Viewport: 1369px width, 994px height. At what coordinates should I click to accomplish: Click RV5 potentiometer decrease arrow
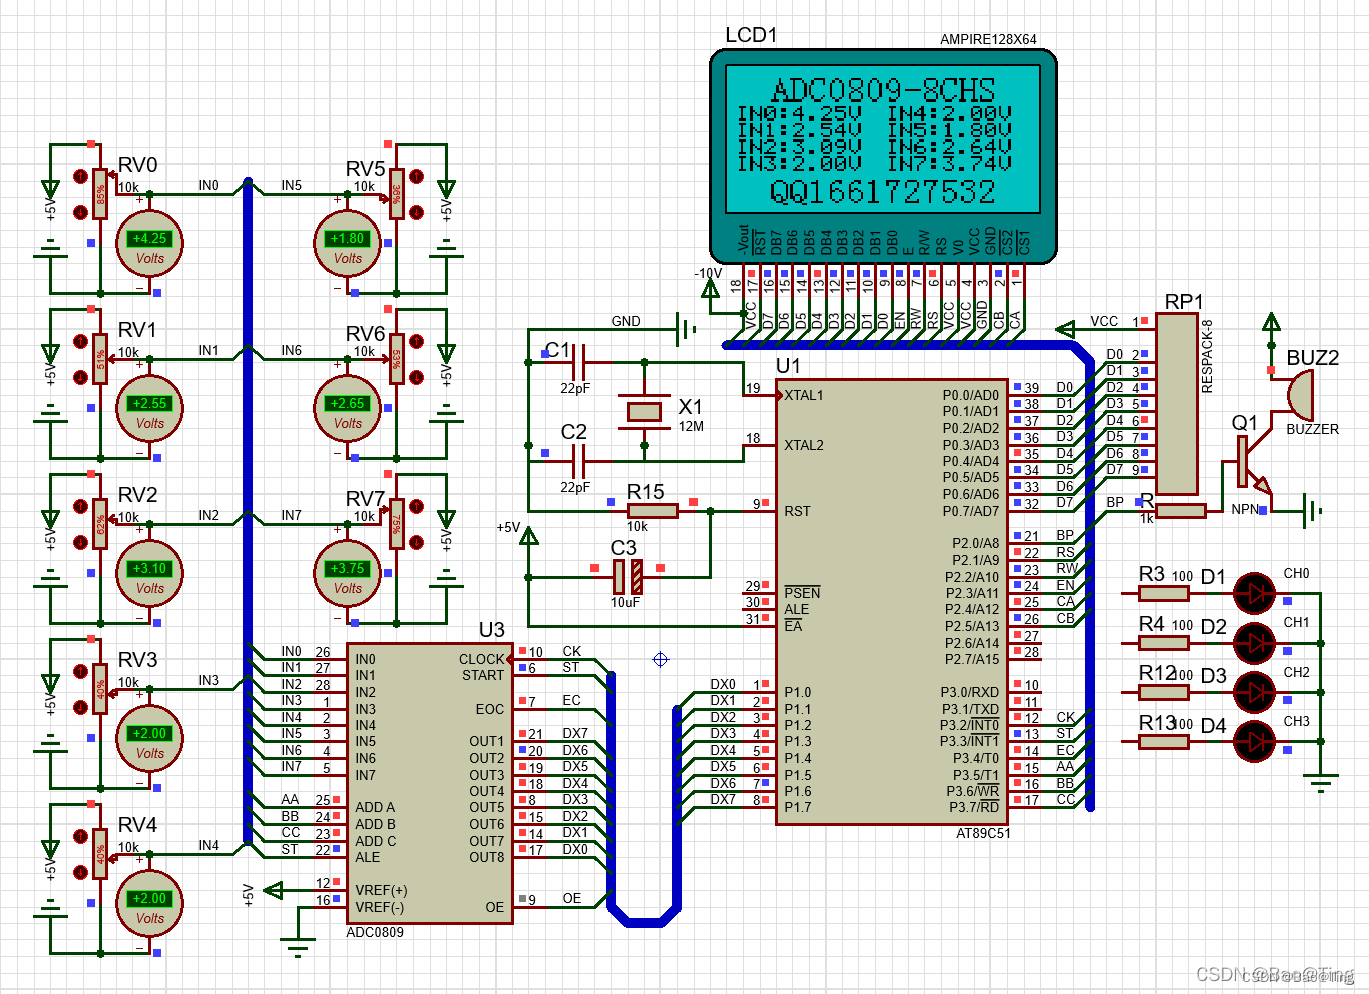pos(416,212)
